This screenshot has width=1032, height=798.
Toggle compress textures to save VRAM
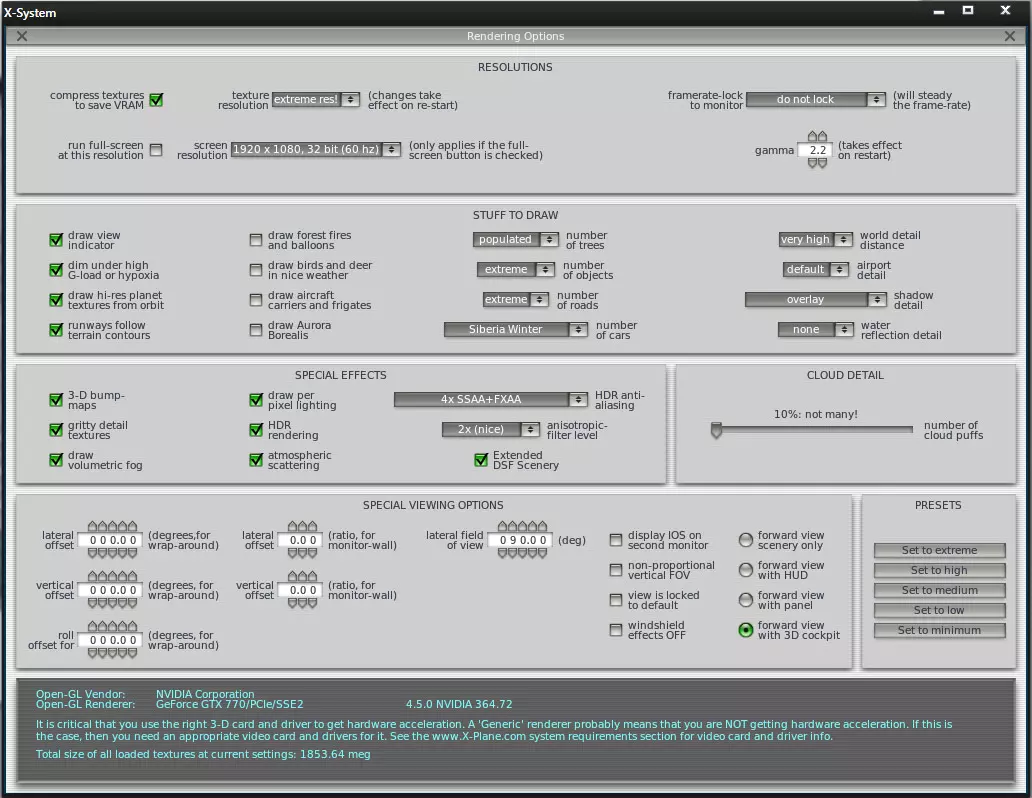156,100
